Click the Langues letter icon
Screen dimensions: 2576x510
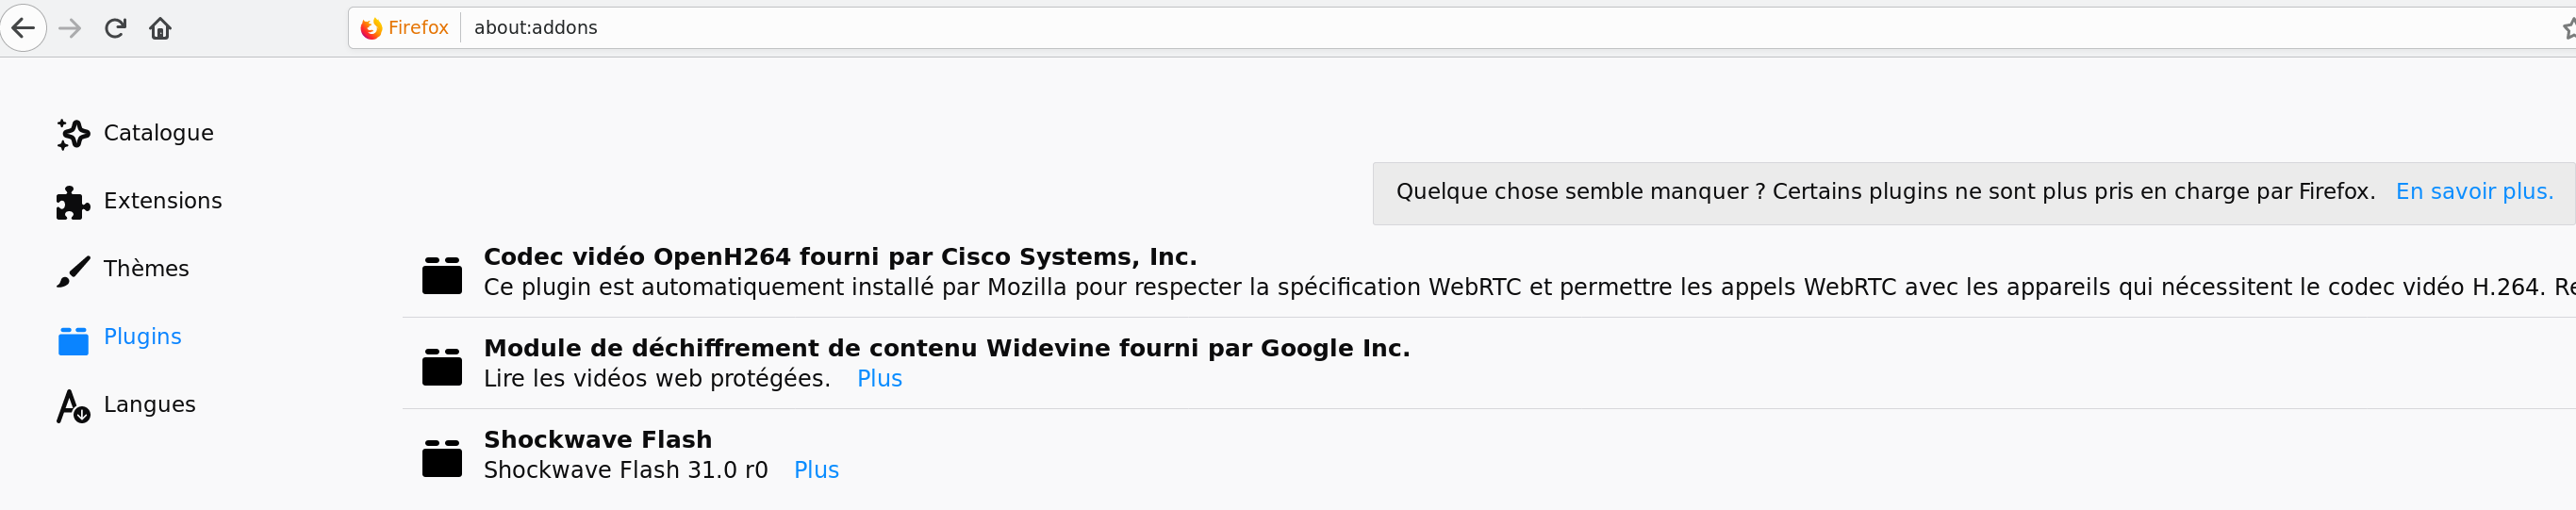pyautogui.click(x=73, y=406)
